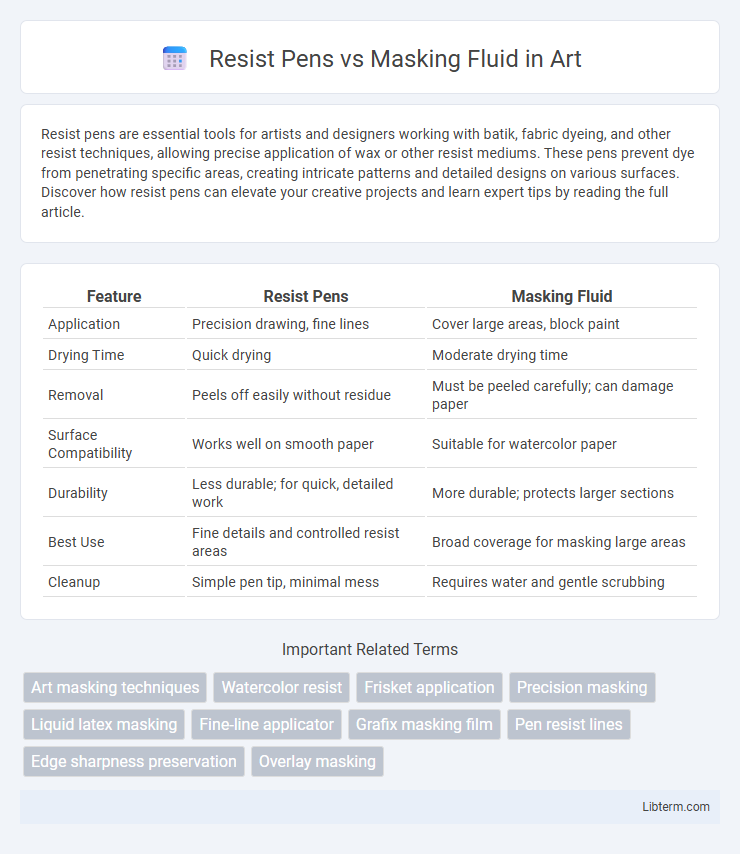
Task: Open the Fine-line applicator tag
Action: point(266,724)
